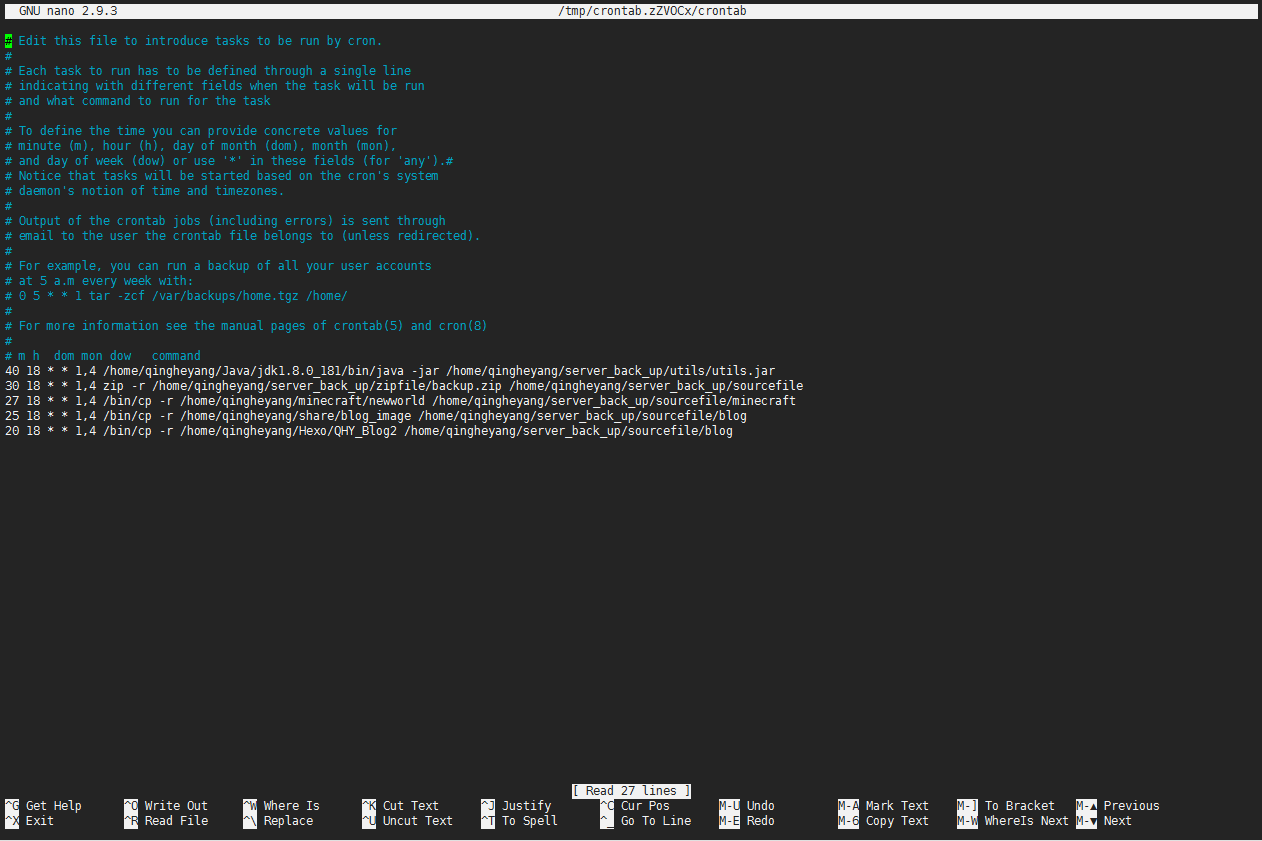The width and height of the screenshot is (1262, 841).
Task: Choose the Where Is search shortcut
Action: tap(291, 806)
